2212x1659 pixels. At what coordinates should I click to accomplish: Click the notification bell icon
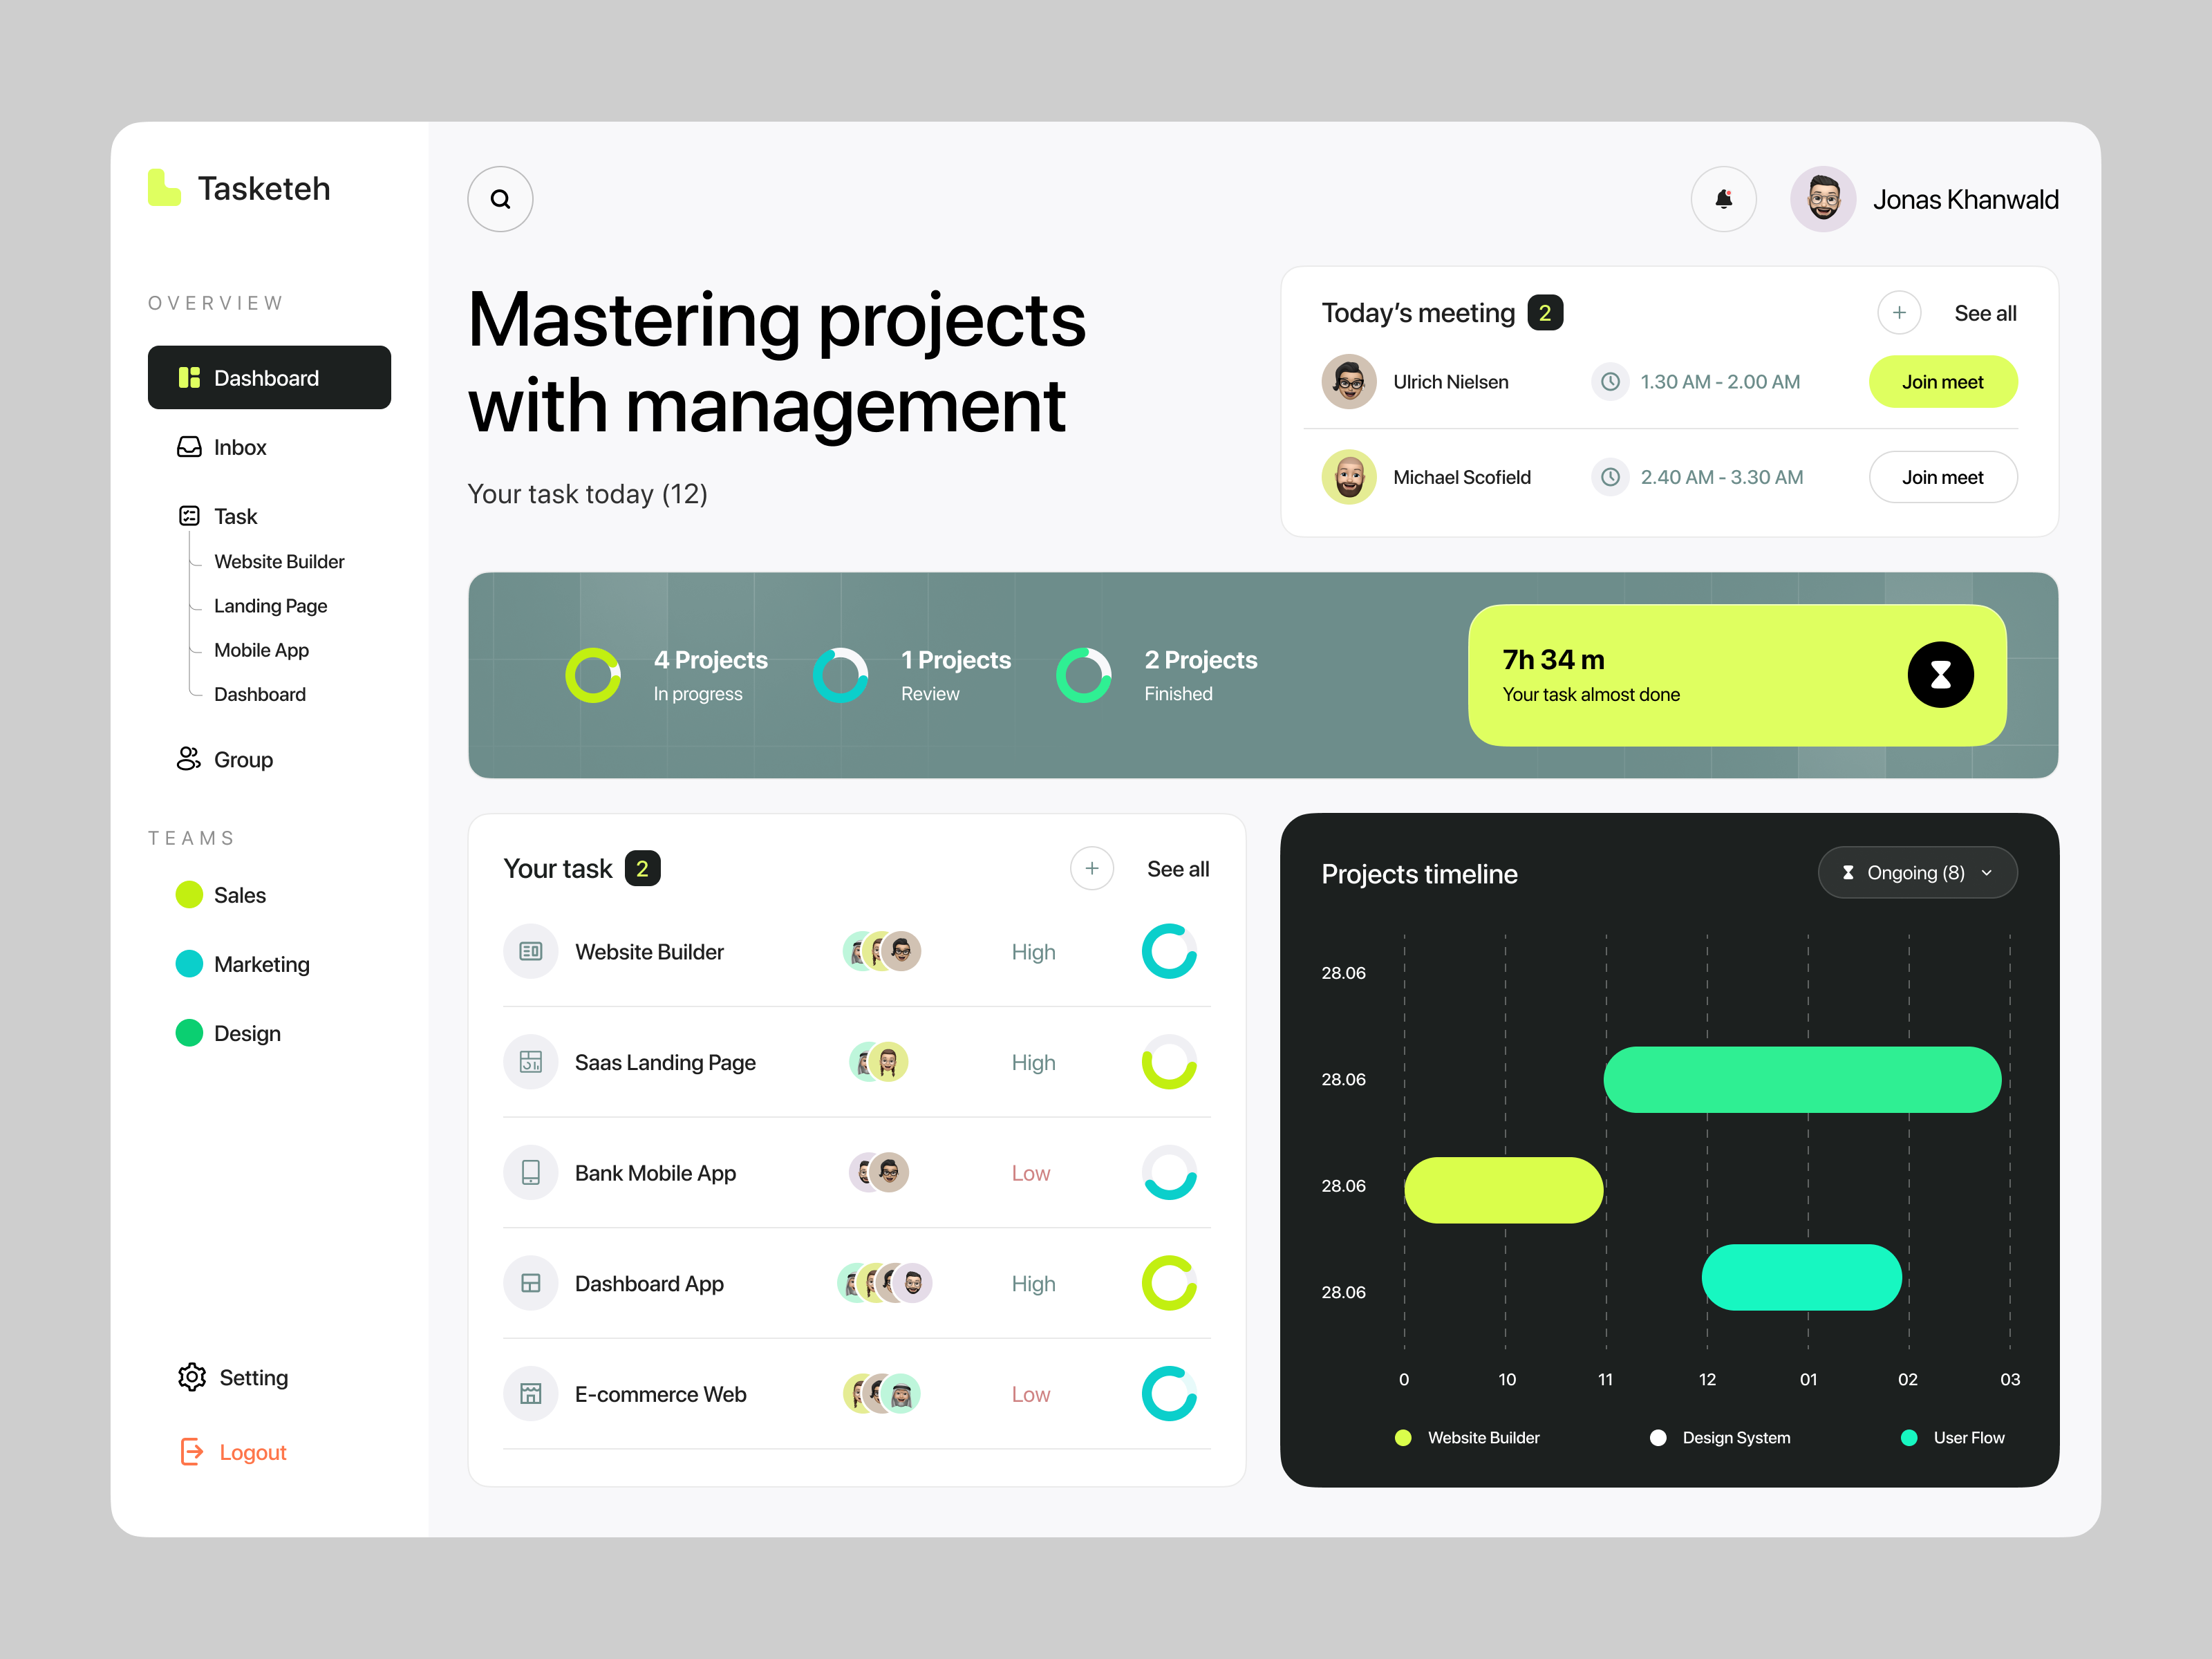(1723, 198)
